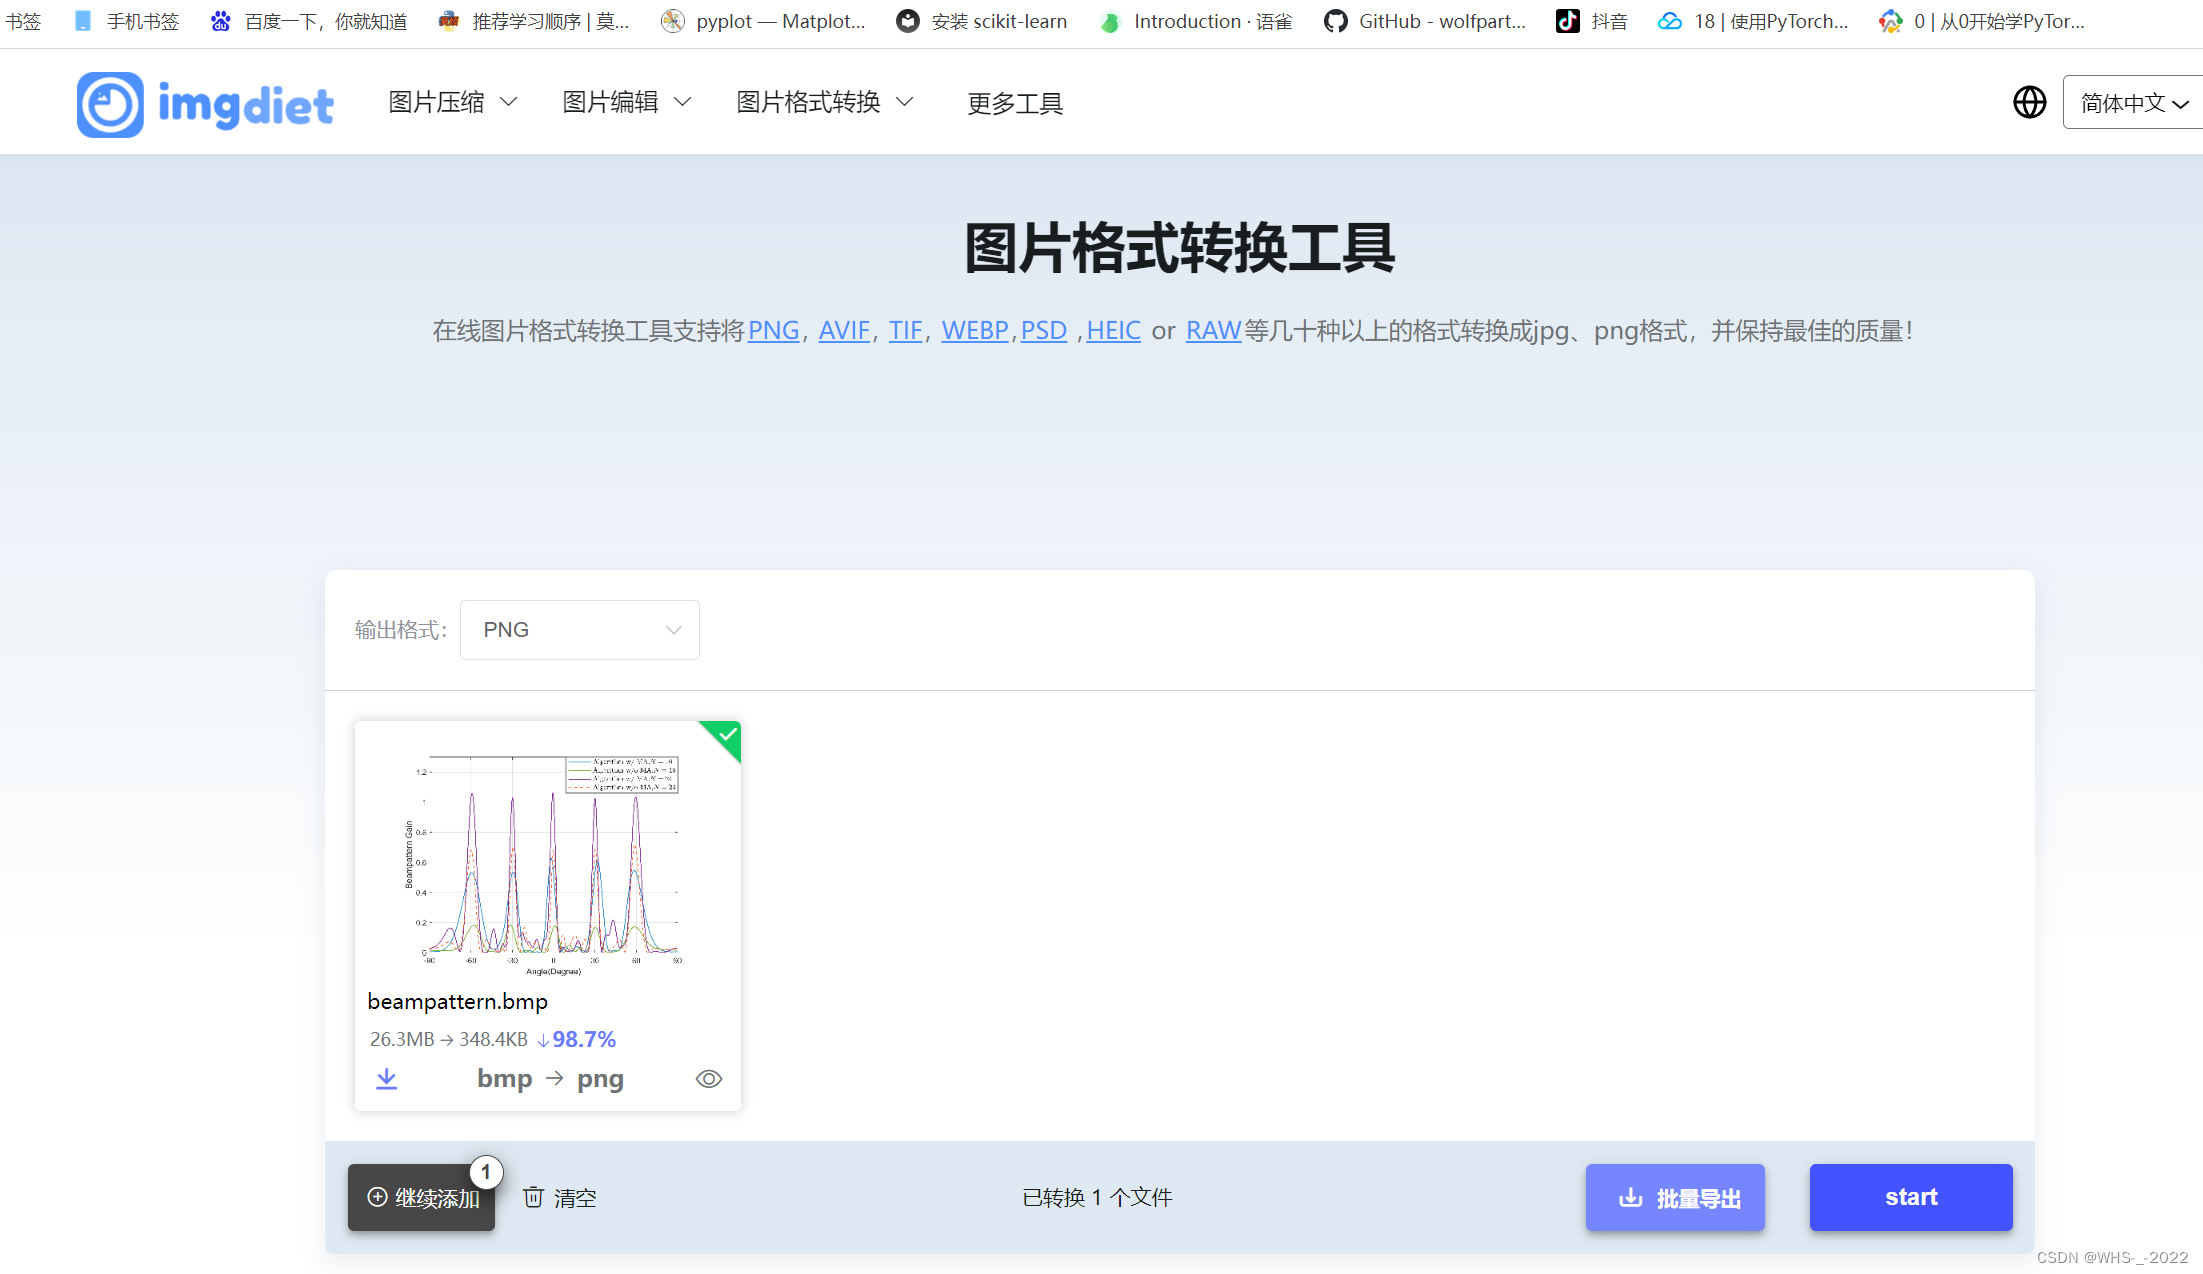Image resolution: width=2203 pixels, height=1274 pixels.
Task: Click the imgdiet logo icon
Action: point(110,104)
